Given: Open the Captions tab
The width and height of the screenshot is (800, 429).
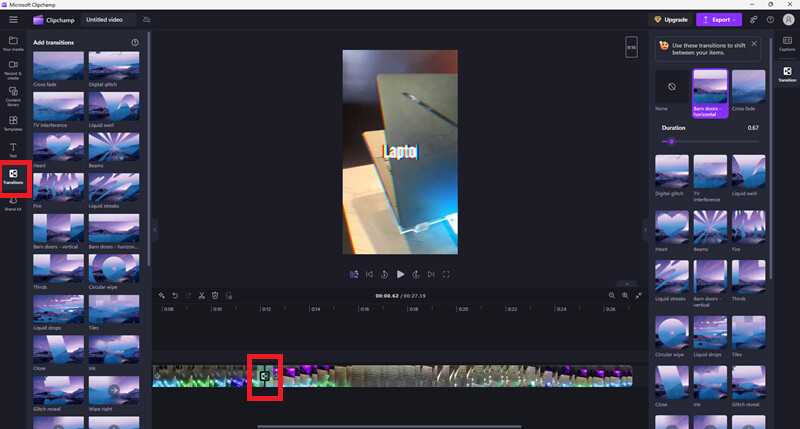Looking at the screenshot, I should coord(787,44).
